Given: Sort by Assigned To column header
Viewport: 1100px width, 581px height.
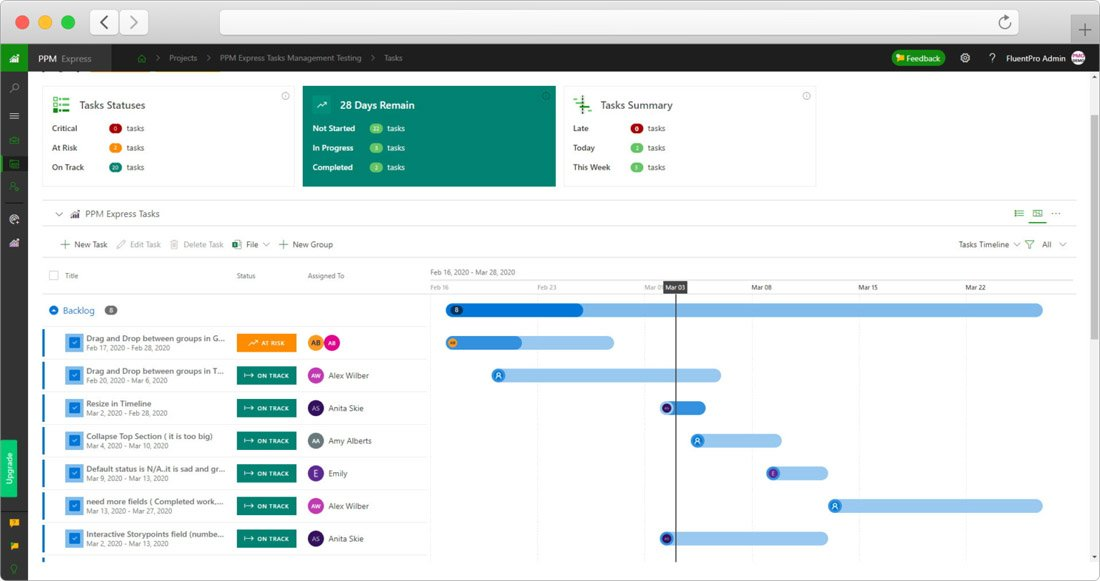Looking at the screenshot, I should click(x=326, y=276).
